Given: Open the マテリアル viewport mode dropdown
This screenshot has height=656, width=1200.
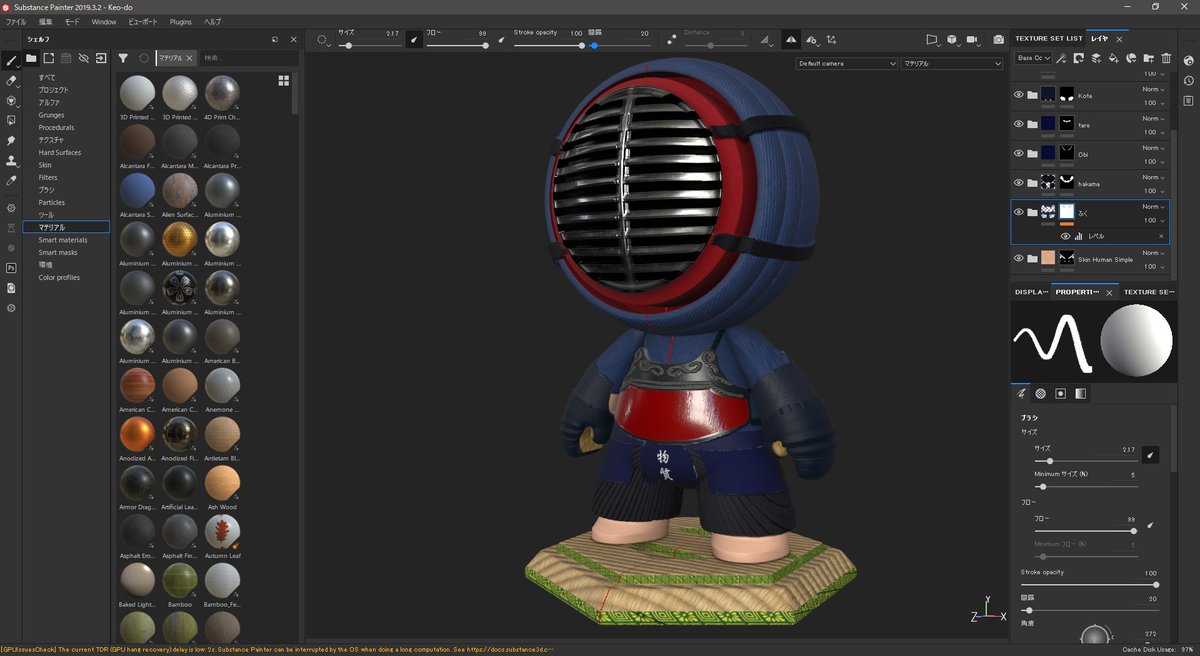Looking at the screenshot, I should 951,63.
